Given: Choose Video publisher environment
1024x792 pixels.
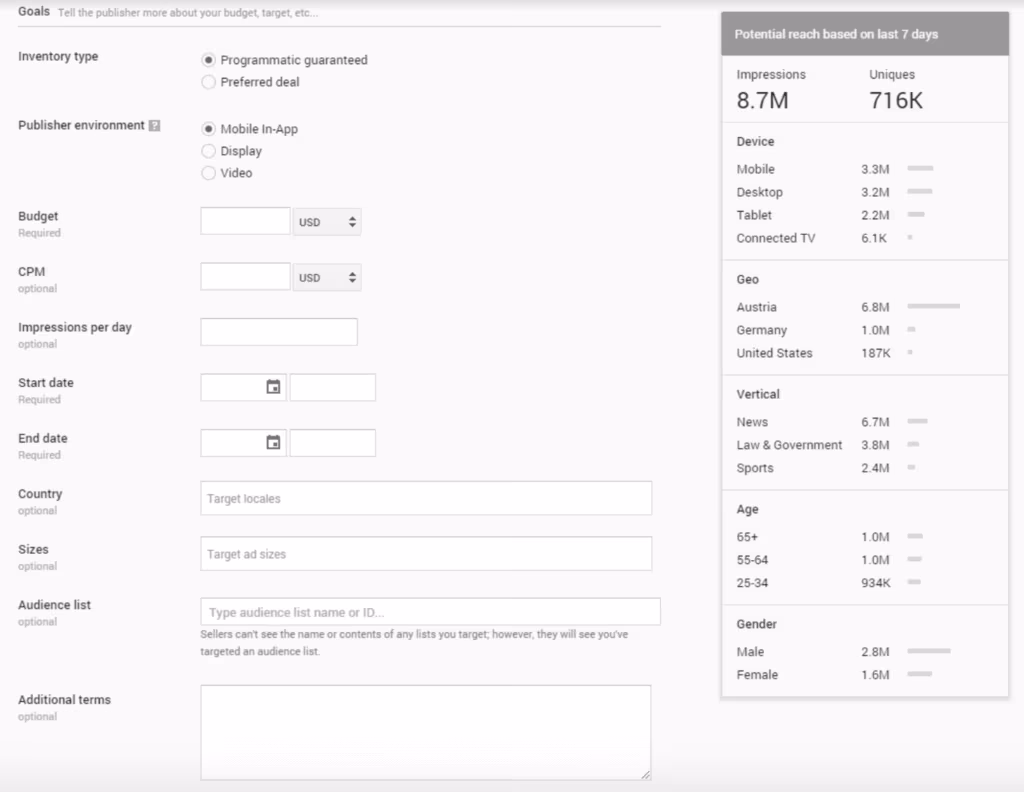Looking at the screenshot, I should 209,173.
